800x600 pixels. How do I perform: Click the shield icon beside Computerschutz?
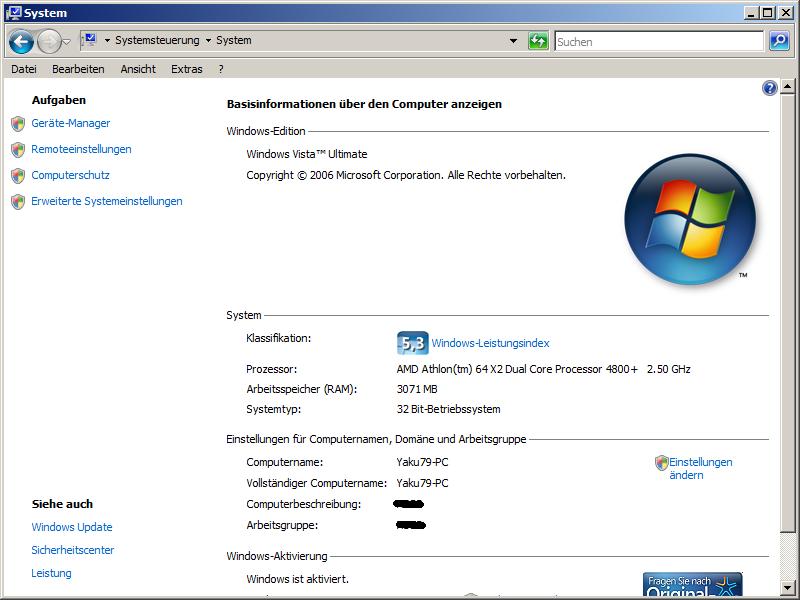click(x=18, y=176)
